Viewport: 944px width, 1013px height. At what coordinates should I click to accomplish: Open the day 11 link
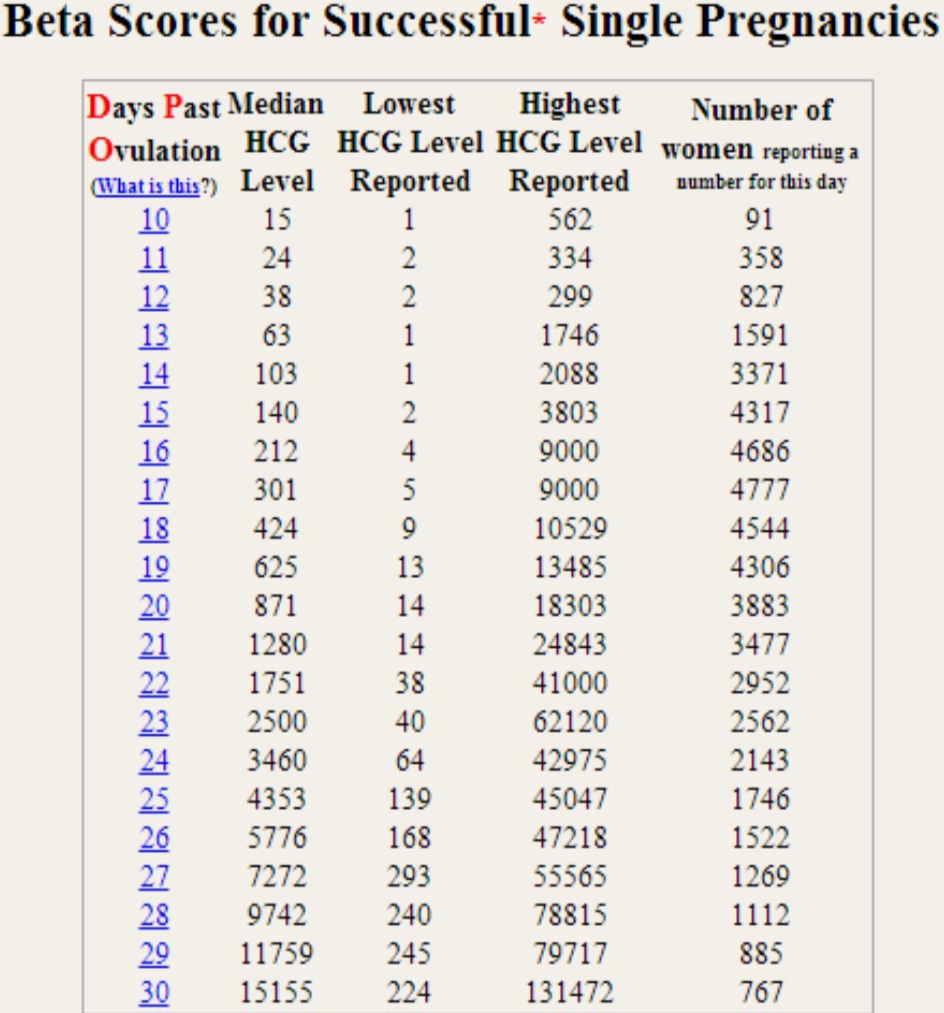154,259
